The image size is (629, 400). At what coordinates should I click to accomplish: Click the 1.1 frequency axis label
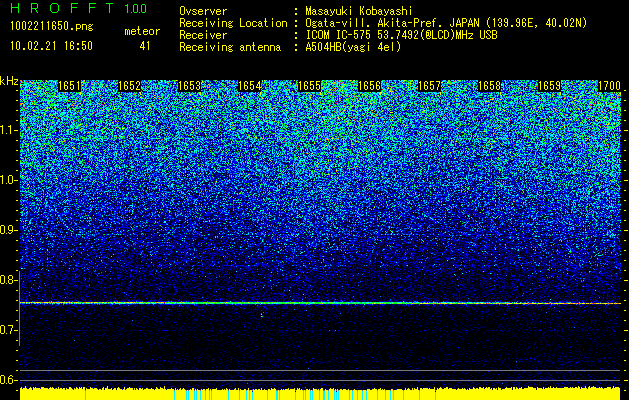[9, 130]
